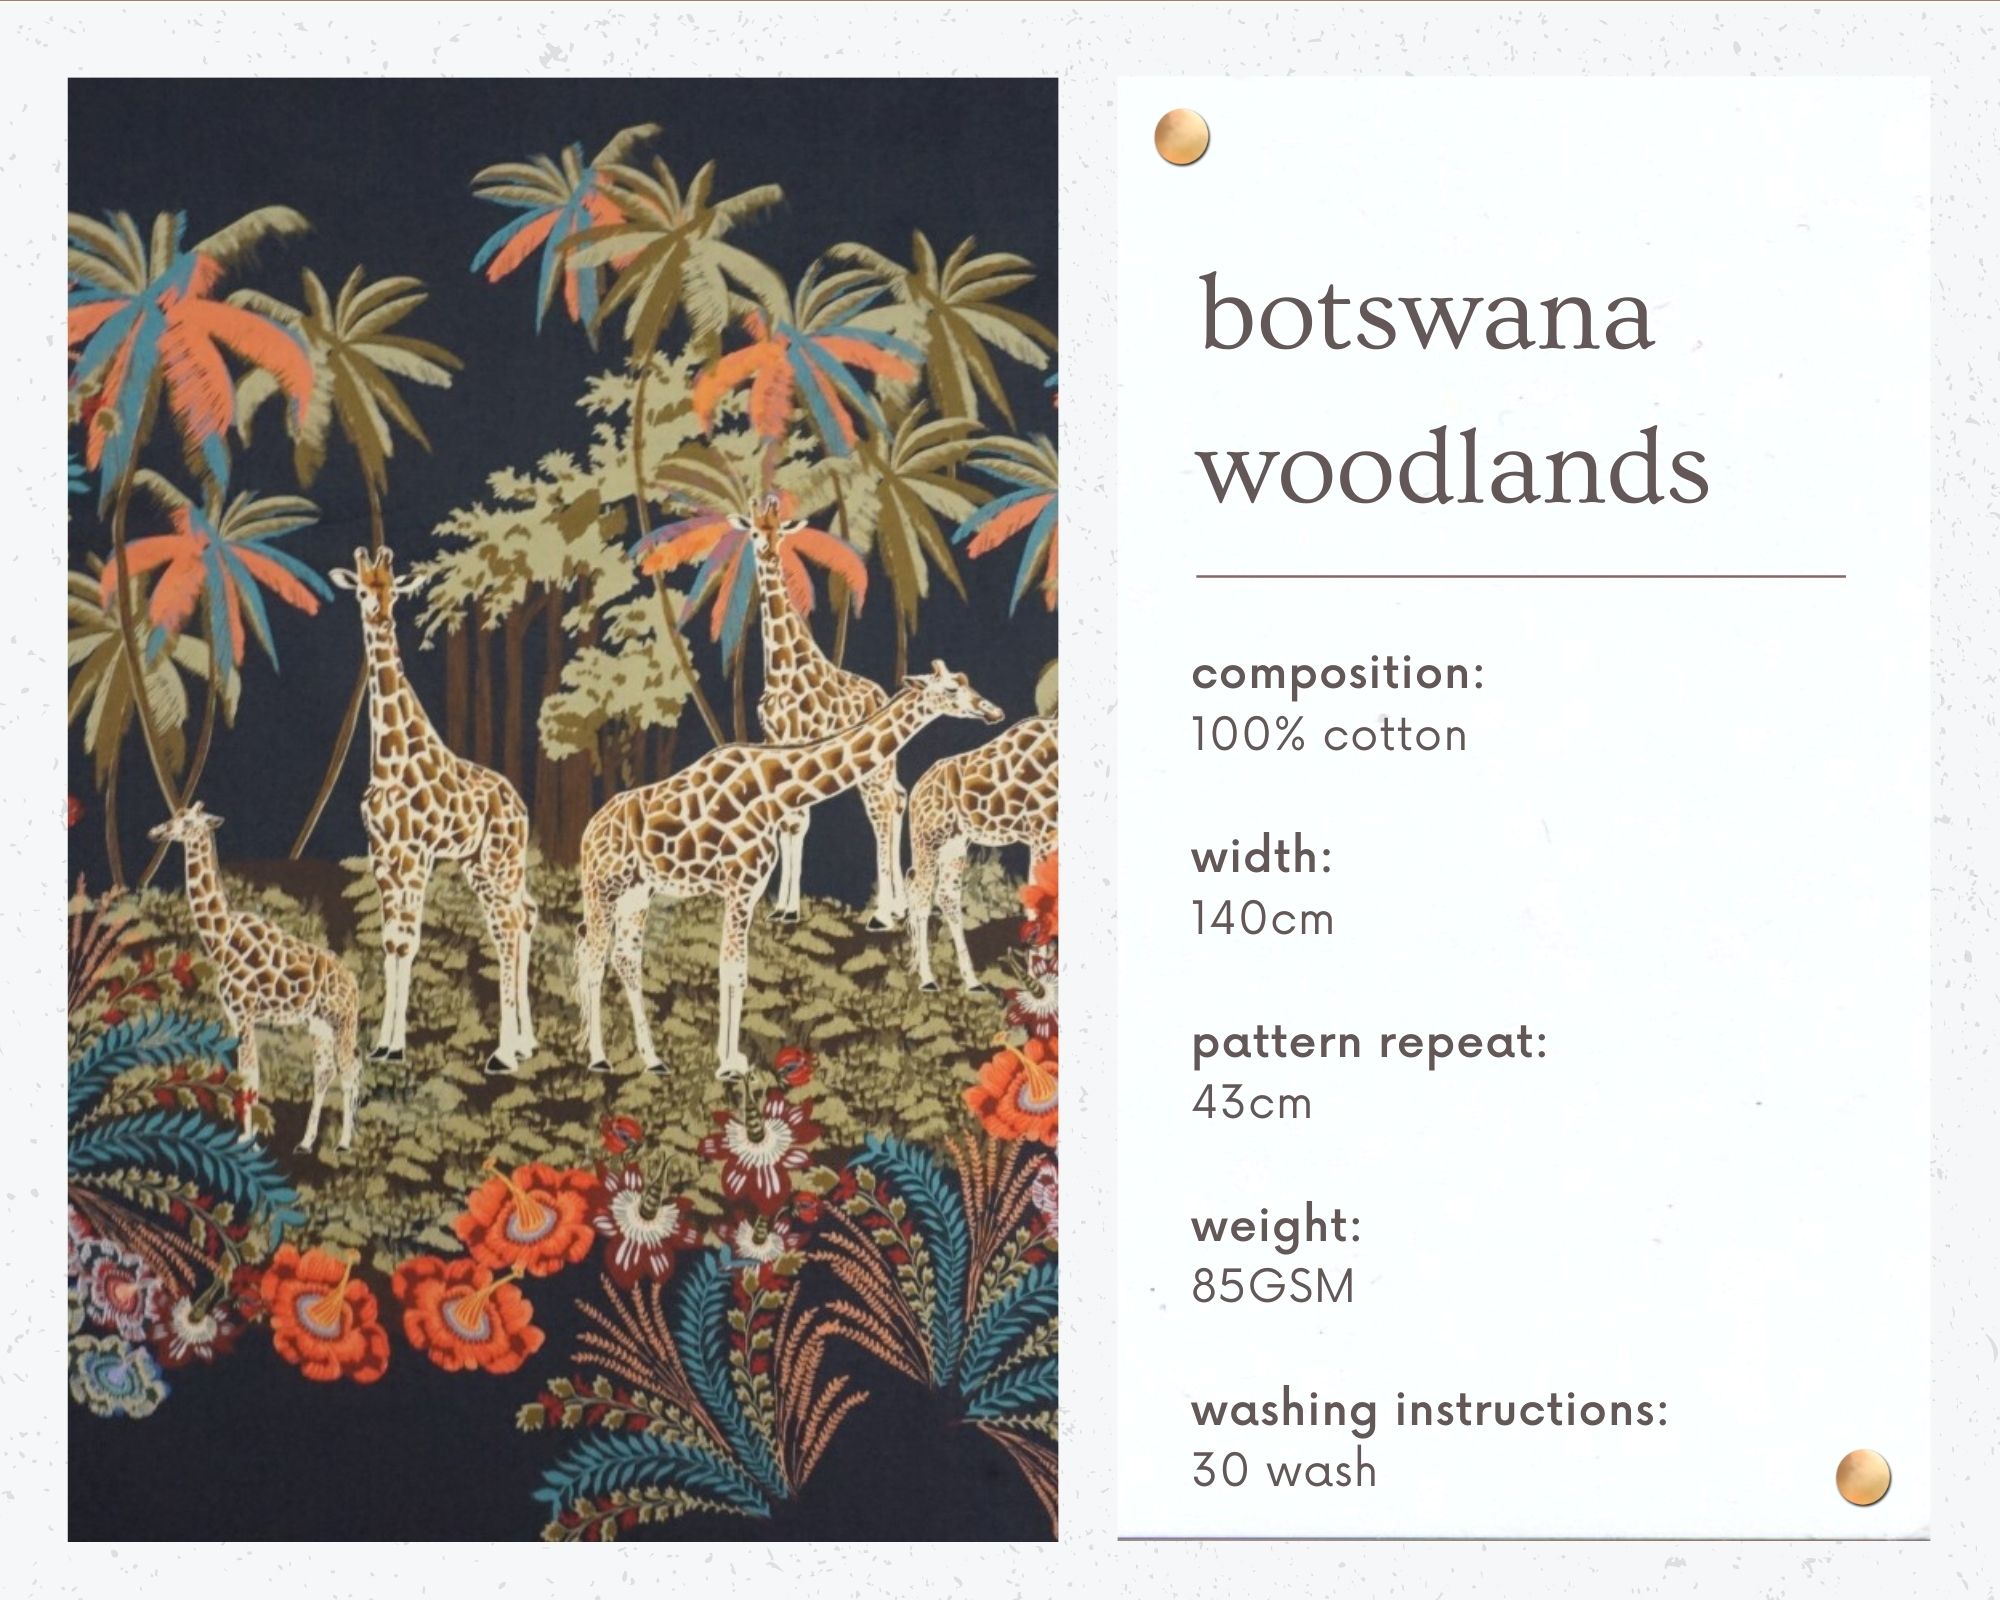2000x1600 pixels.
Task: Select the 'pattern repeat:' label
Action: pos(1369,1042)
